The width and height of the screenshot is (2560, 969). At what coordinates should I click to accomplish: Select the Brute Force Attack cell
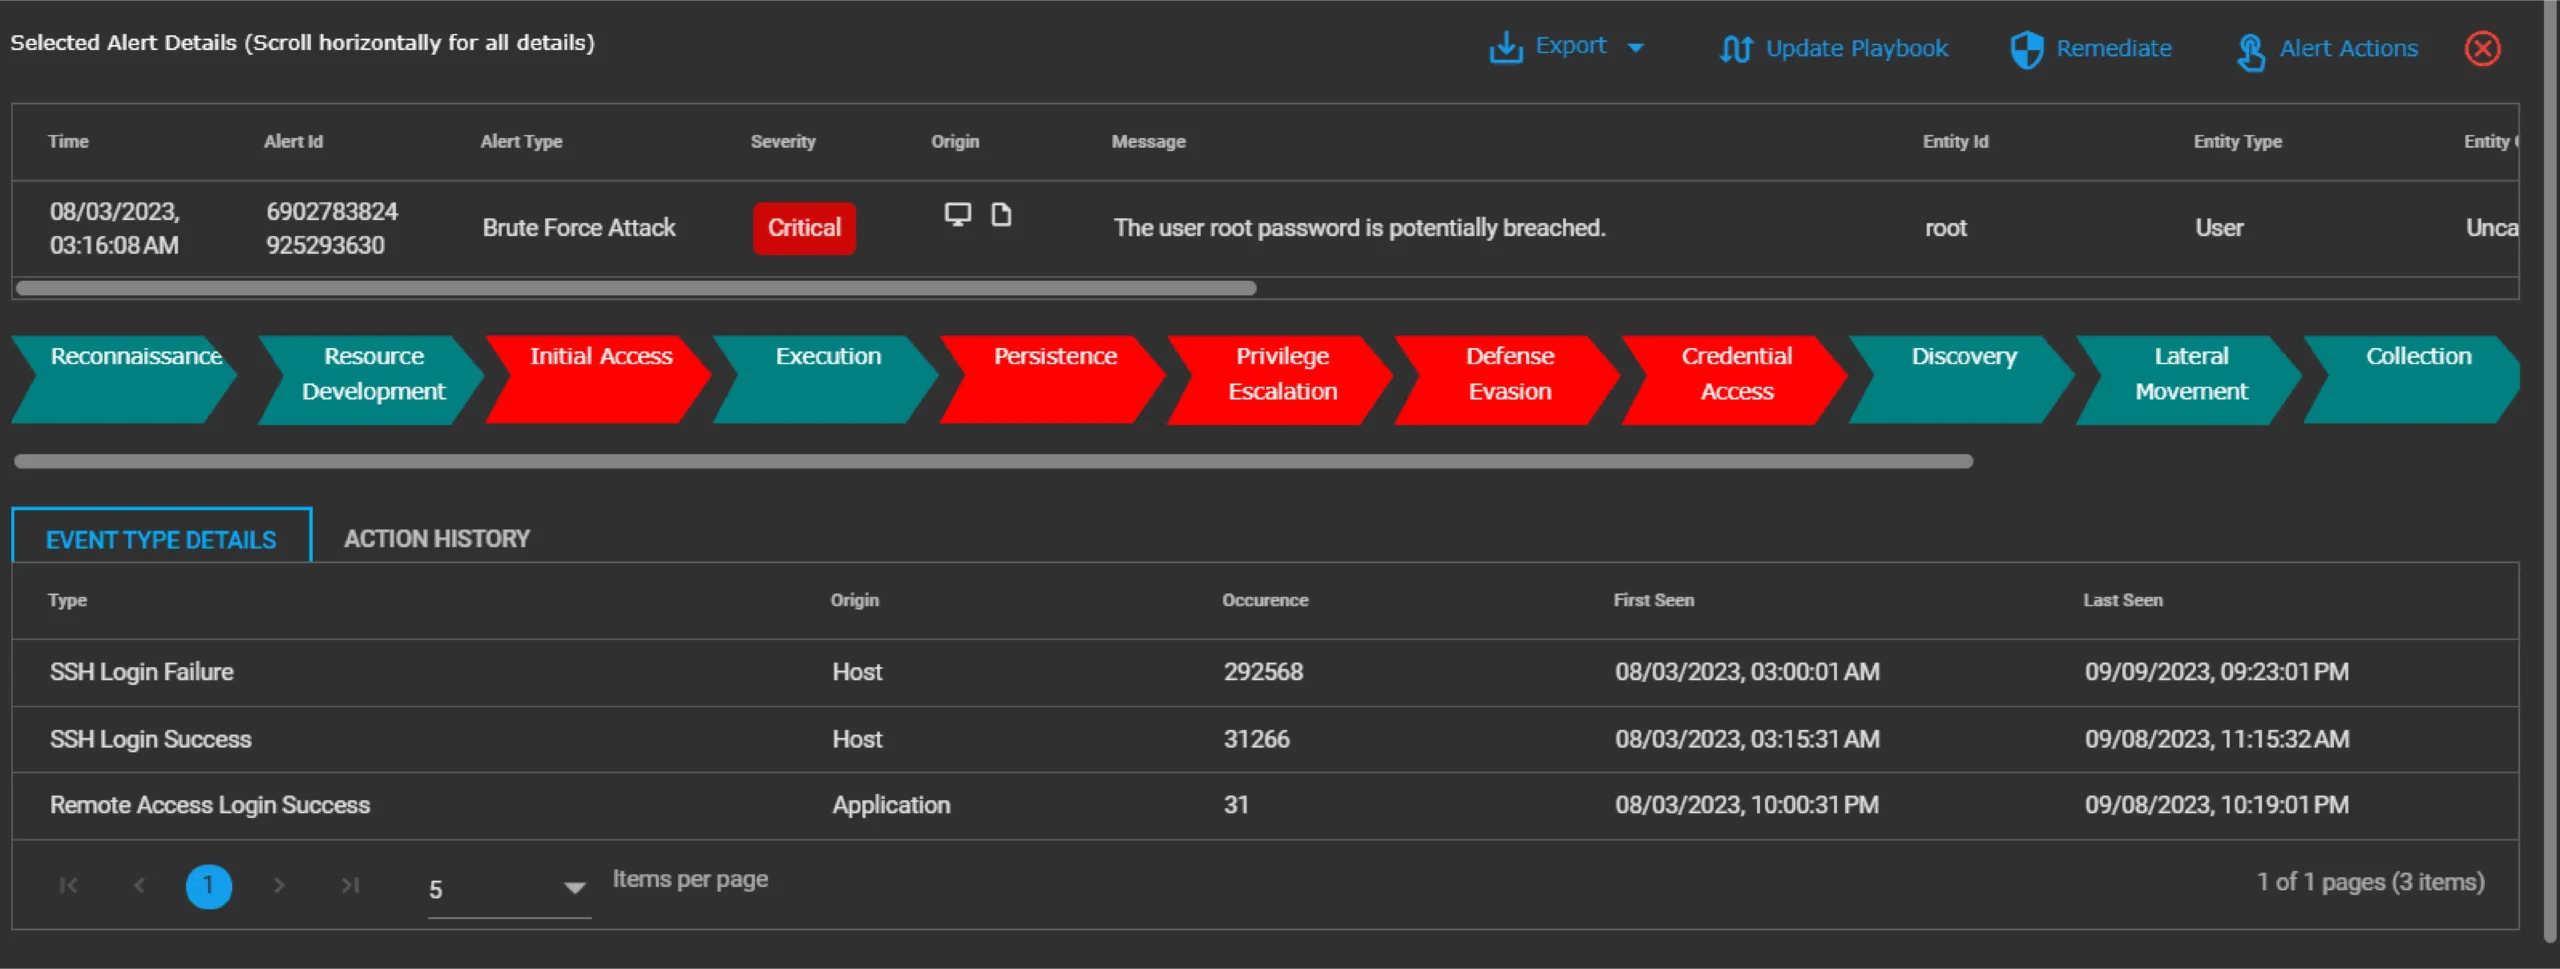click(x=579, y=228)
